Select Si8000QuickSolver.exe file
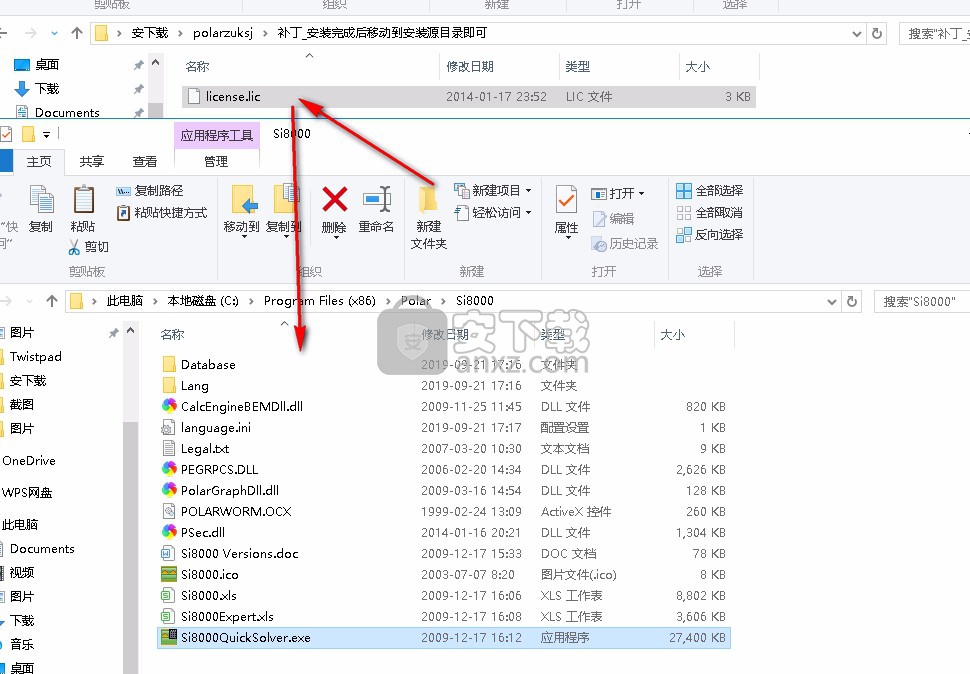Screen dimensions: 970x674 tap(245, 638)
